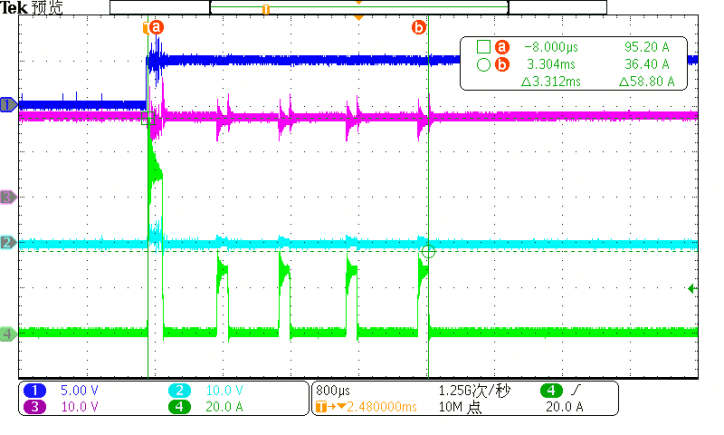724x435 pixels.
Task: Click channel 2 ground marker on left edge
Action: tap(8, 242)
